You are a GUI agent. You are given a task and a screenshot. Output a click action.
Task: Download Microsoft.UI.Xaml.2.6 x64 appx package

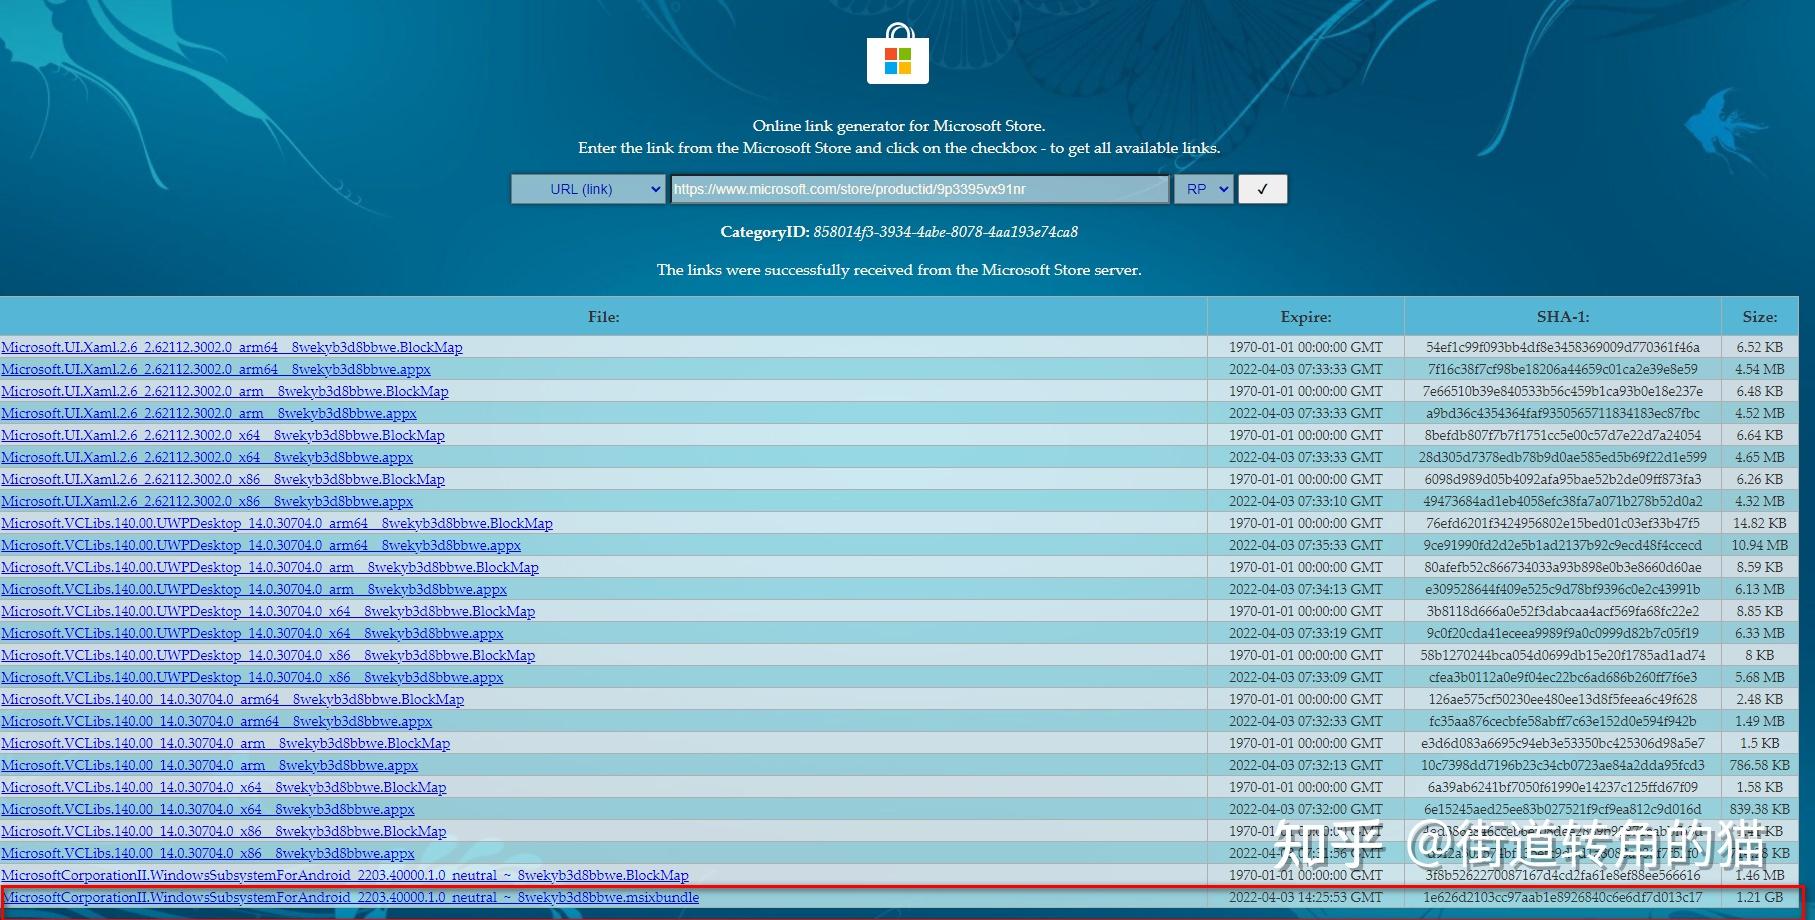tap(207, 458)
